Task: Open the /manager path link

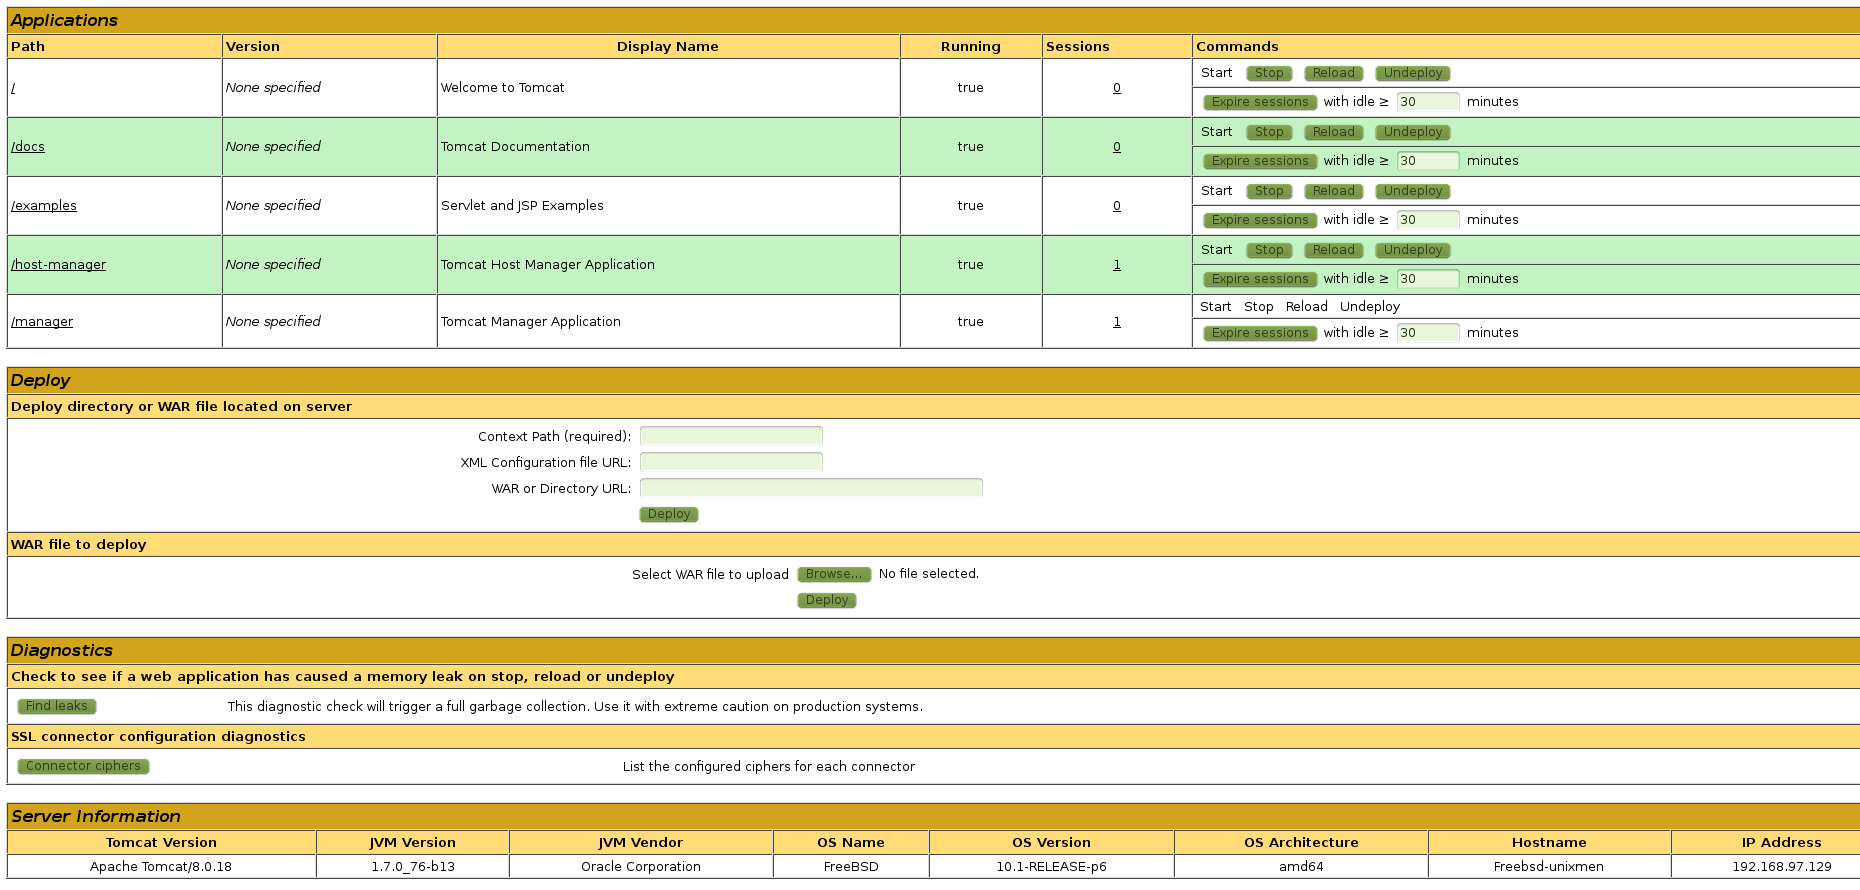Action: pyautogui.click(x=42, y=322)
